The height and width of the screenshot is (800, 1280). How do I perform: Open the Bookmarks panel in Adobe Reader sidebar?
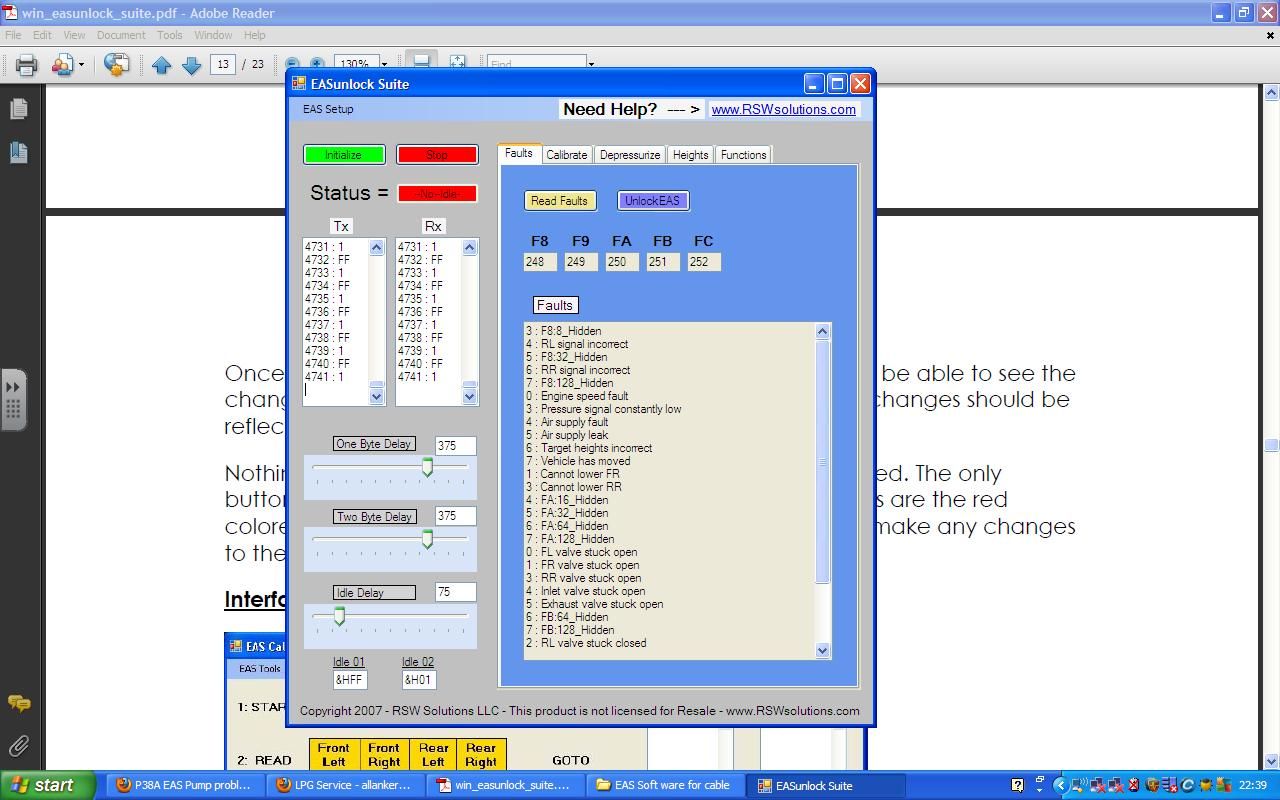pos(18,152)
